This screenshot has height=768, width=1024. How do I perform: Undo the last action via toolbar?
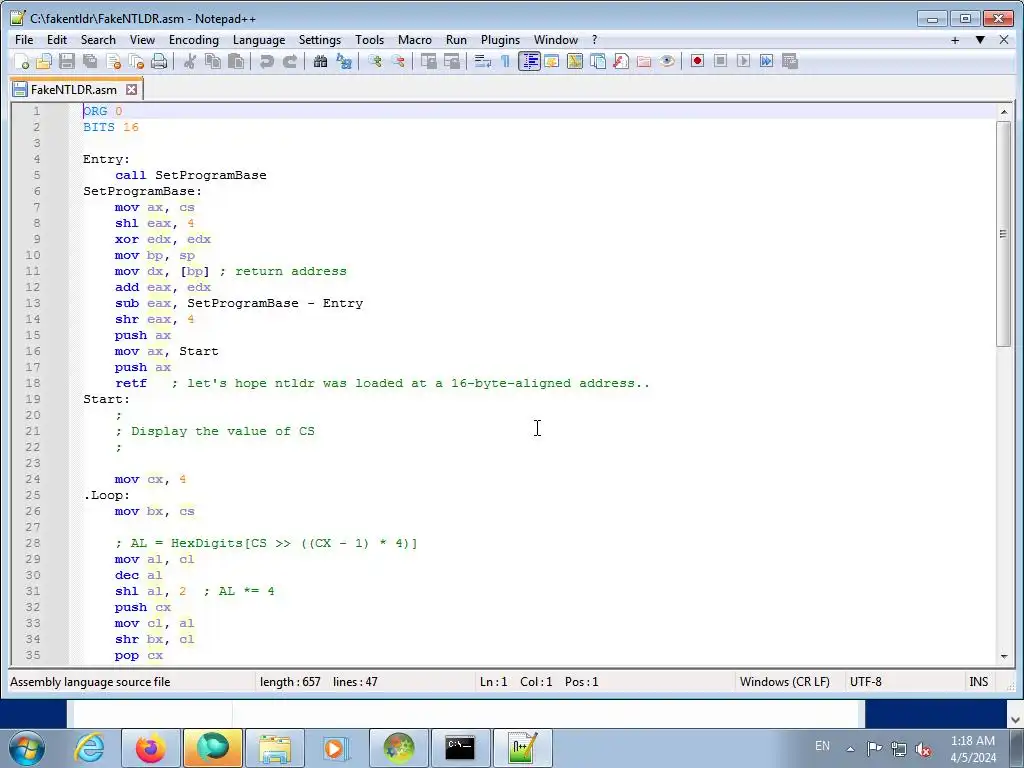[x=266, y=61]
